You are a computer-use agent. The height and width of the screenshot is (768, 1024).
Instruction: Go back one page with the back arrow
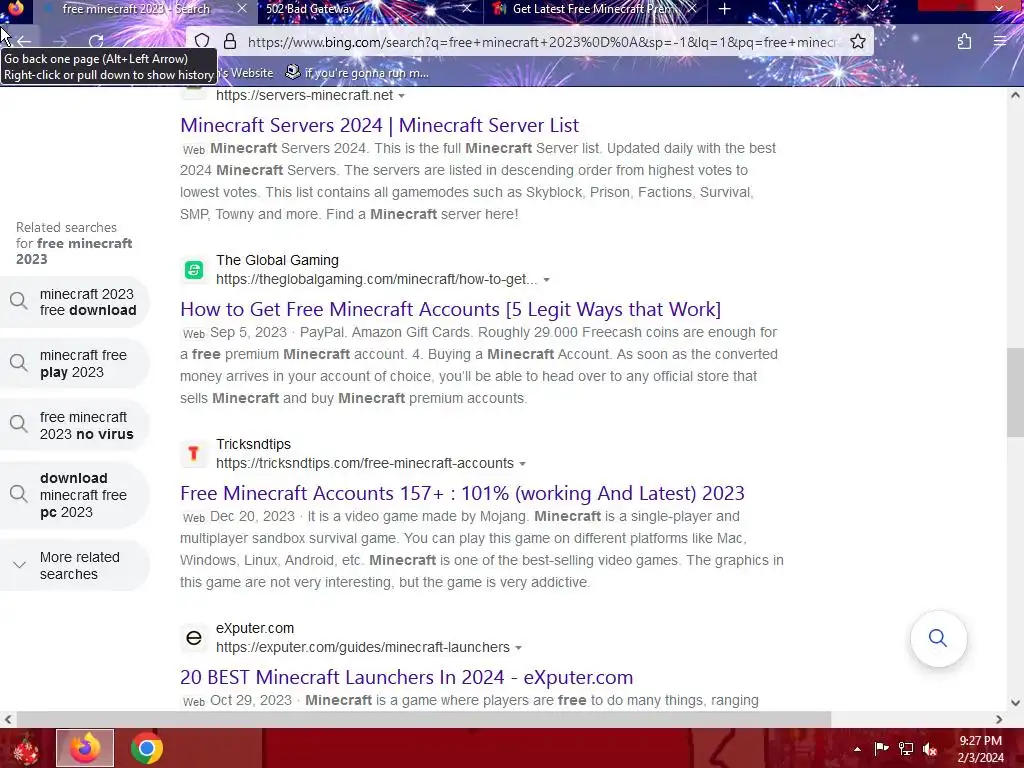point(24,42)
